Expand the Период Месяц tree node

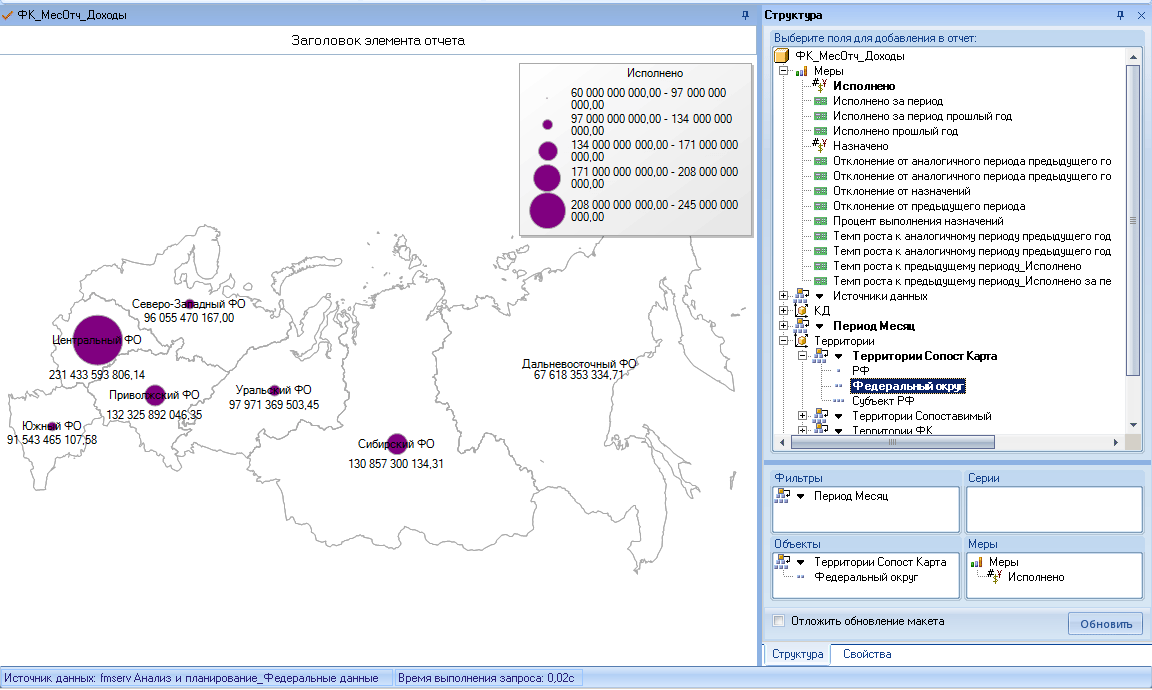tap(783, 326)
